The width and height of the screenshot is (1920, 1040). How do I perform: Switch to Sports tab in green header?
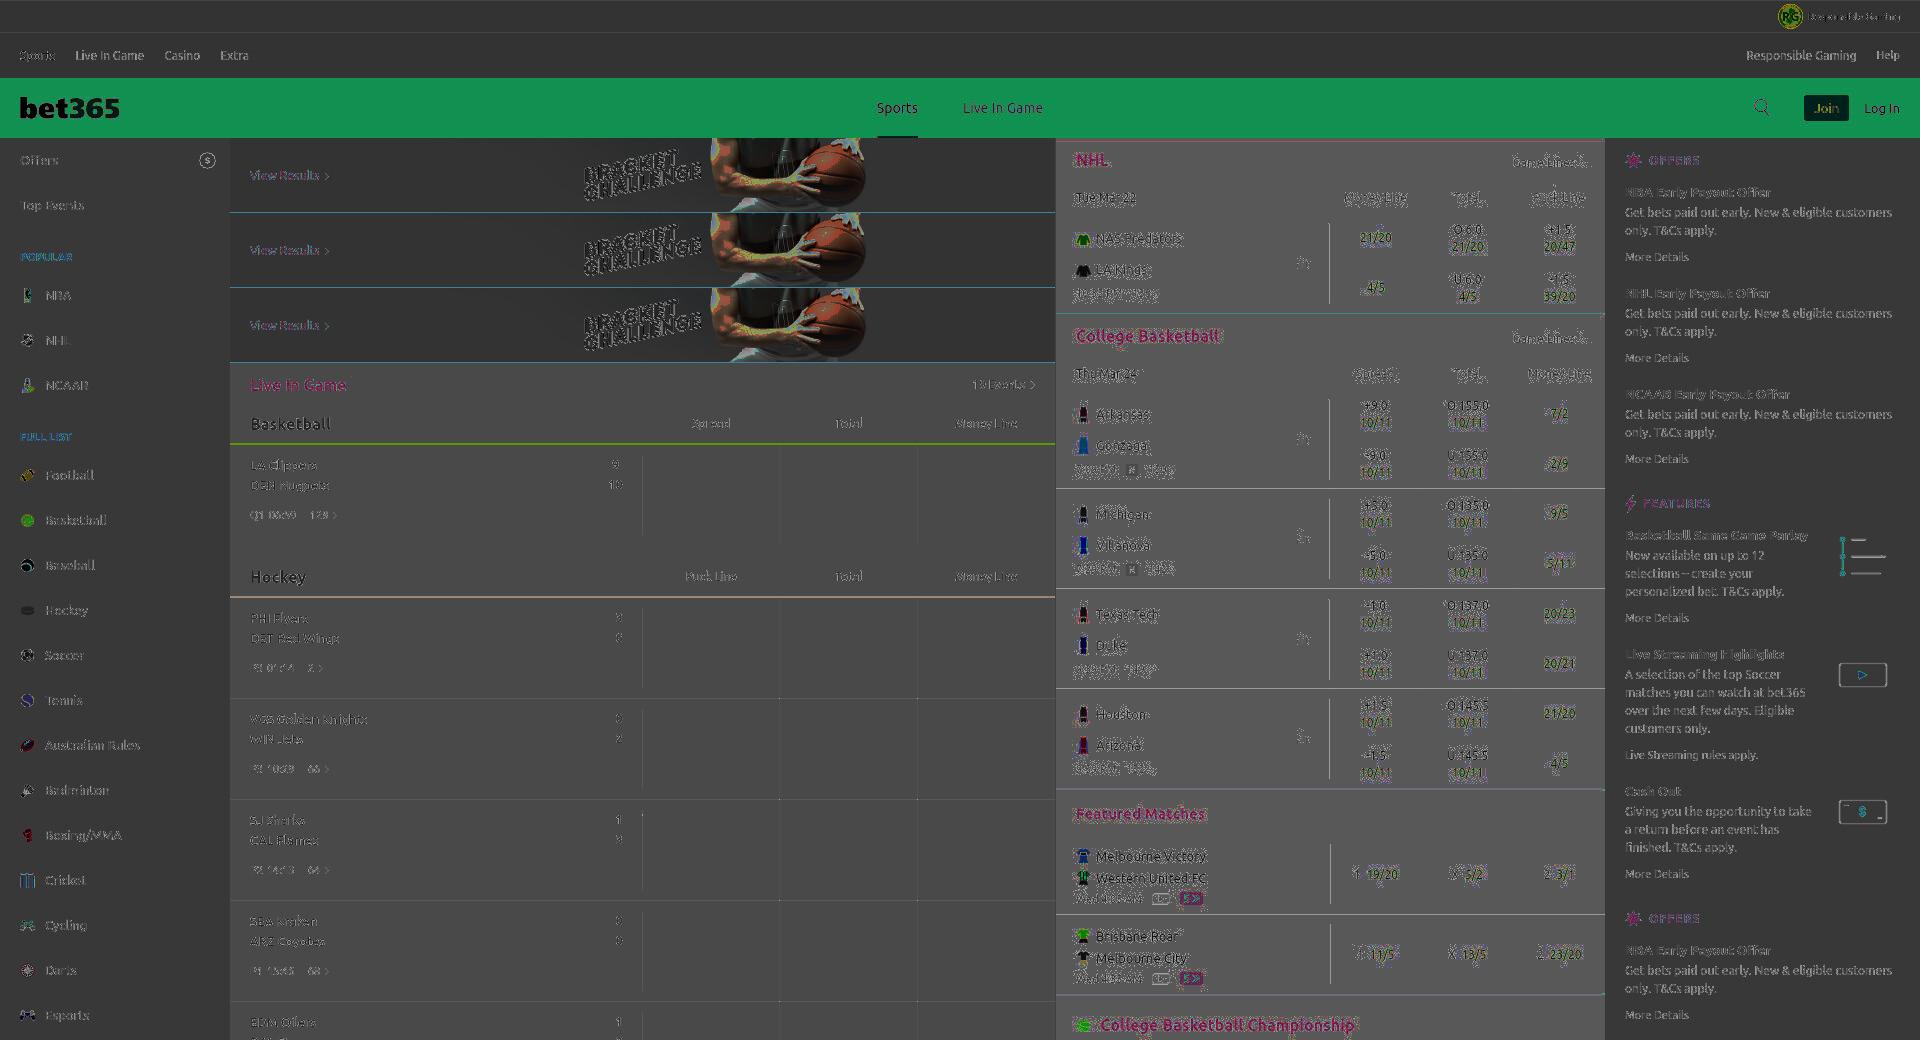tap(897, 108)
